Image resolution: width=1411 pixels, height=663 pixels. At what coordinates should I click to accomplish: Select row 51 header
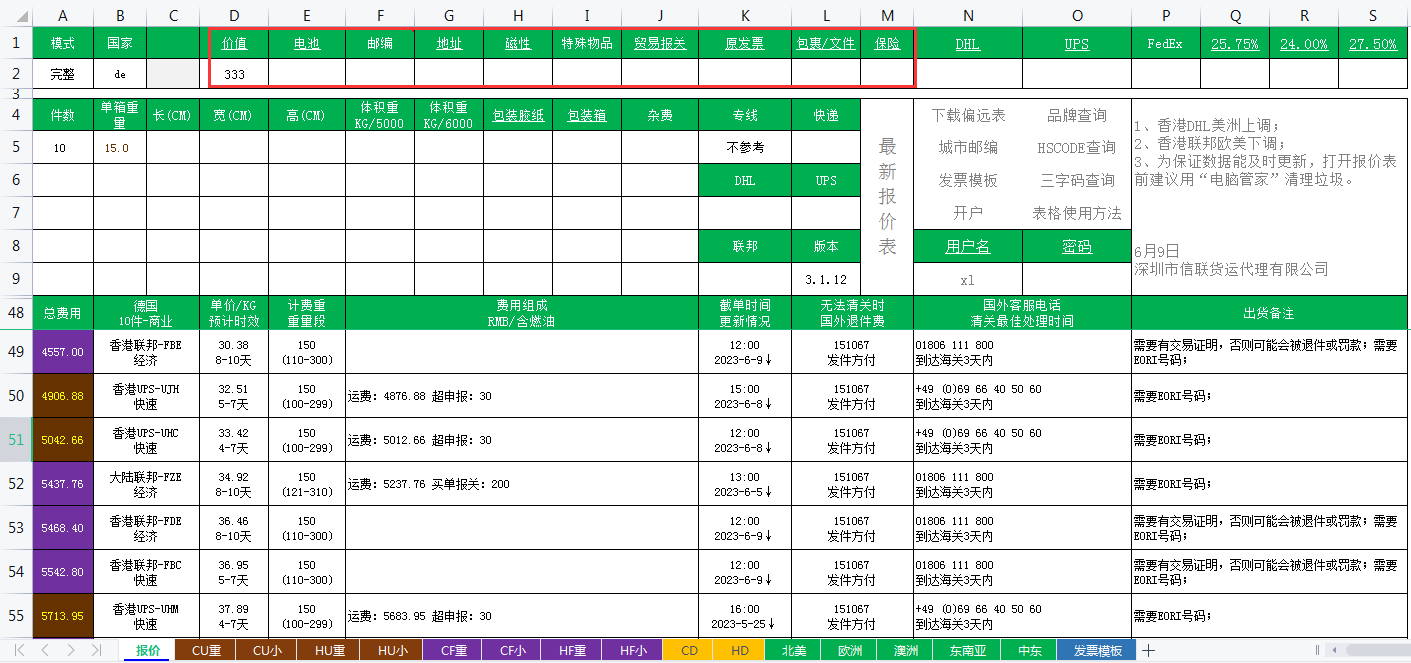[x=16, y=439]
